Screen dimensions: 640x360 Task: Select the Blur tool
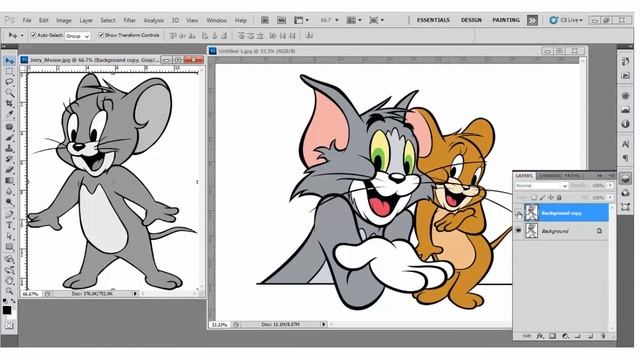pyautogui.click(x=9, y=191)
